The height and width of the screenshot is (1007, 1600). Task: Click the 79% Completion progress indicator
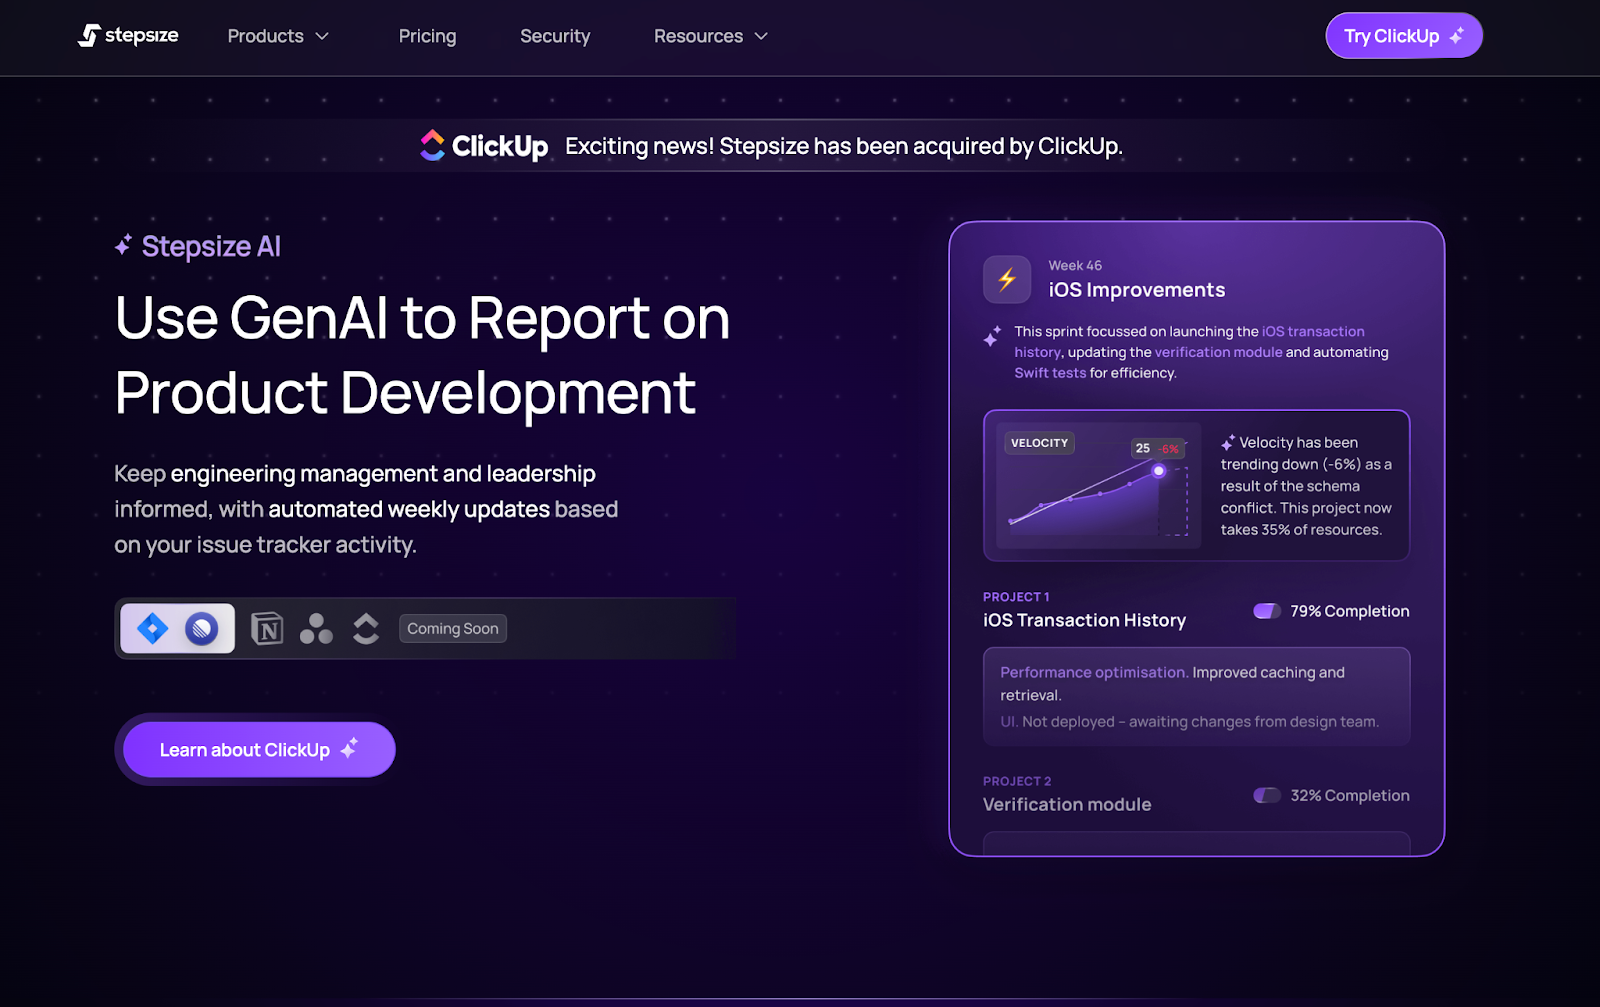1267,611
